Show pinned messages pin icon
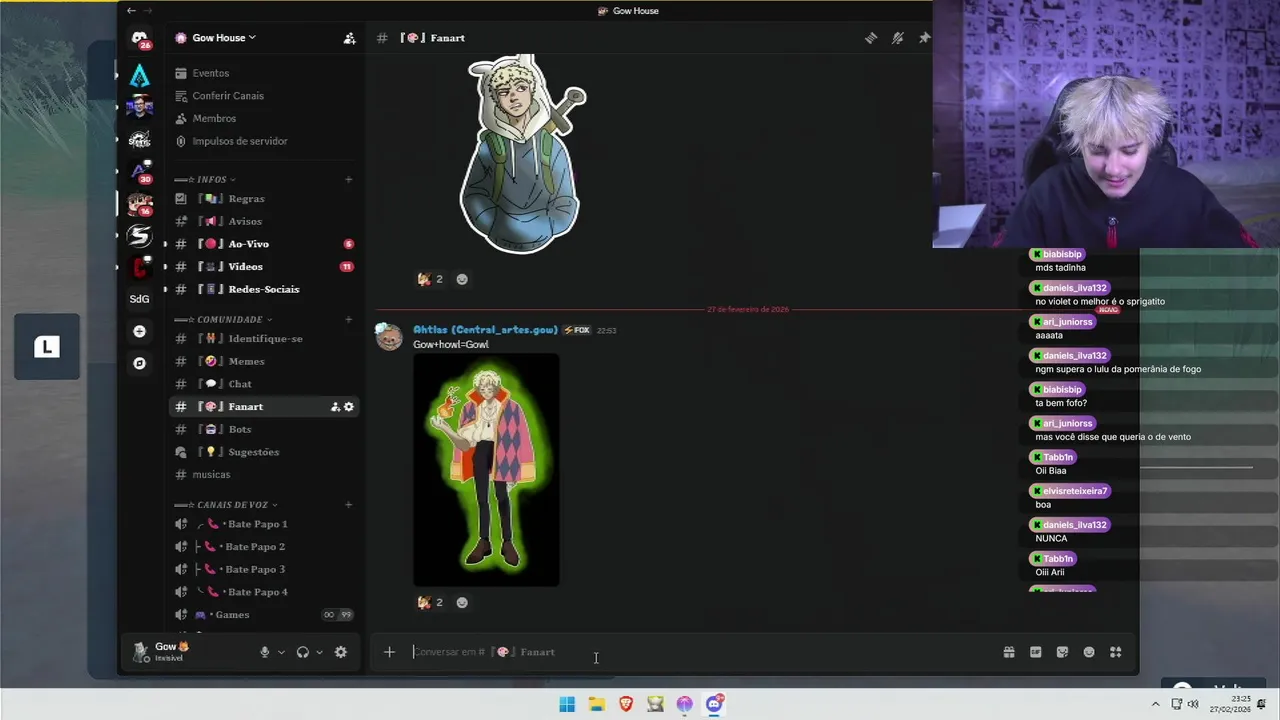 click(924, 38)
